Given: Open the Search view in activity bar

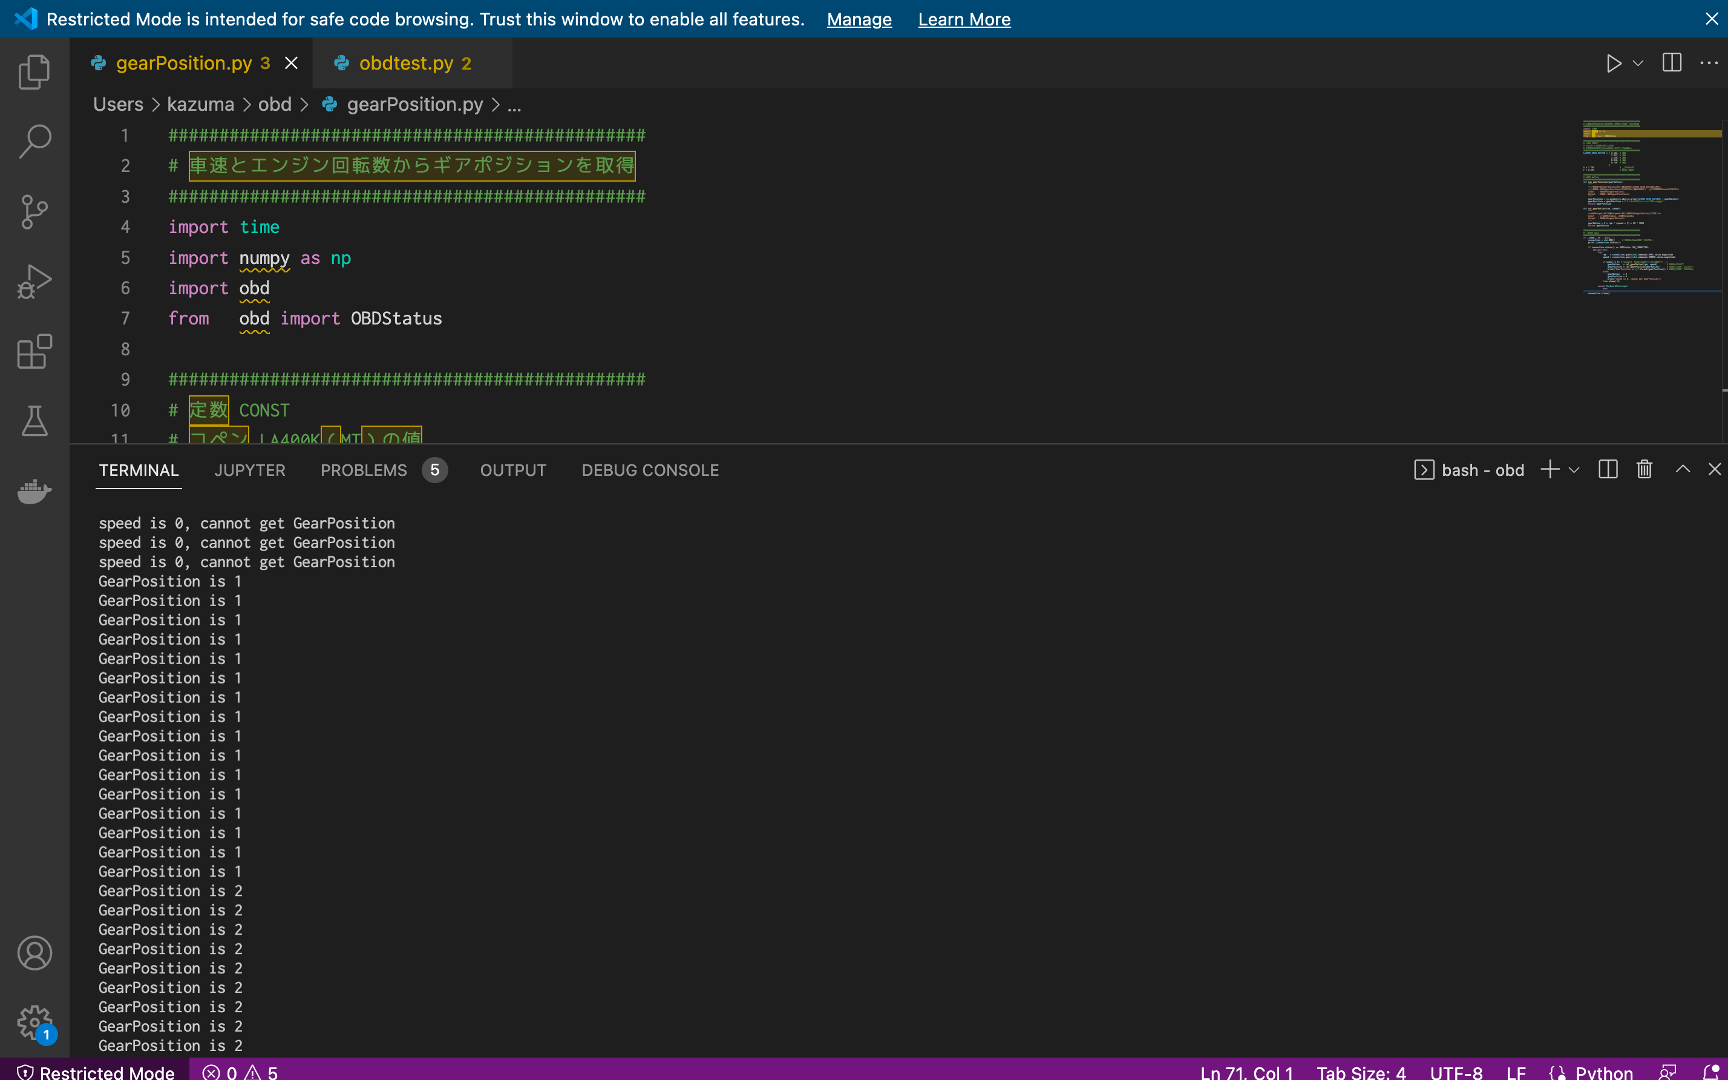Looking at the screenshot, I should [x=34, y=142].
